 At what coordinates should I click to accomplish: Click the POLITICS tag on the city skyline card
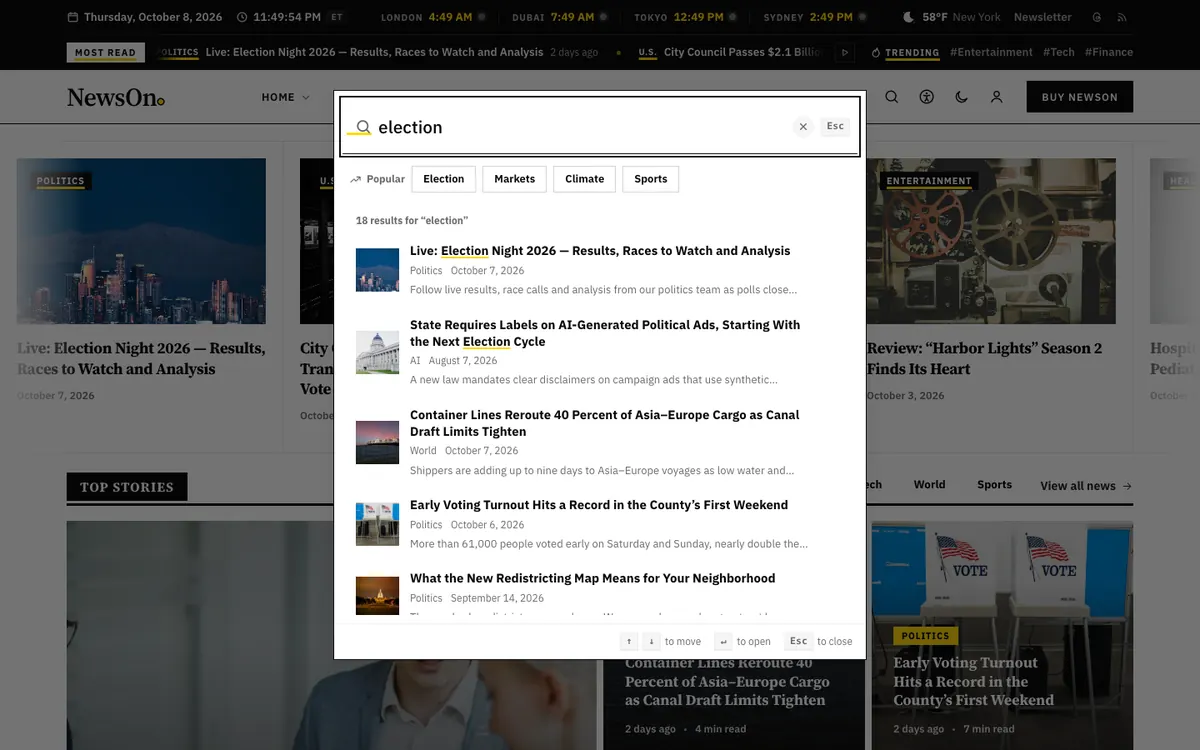coord(61,181)
